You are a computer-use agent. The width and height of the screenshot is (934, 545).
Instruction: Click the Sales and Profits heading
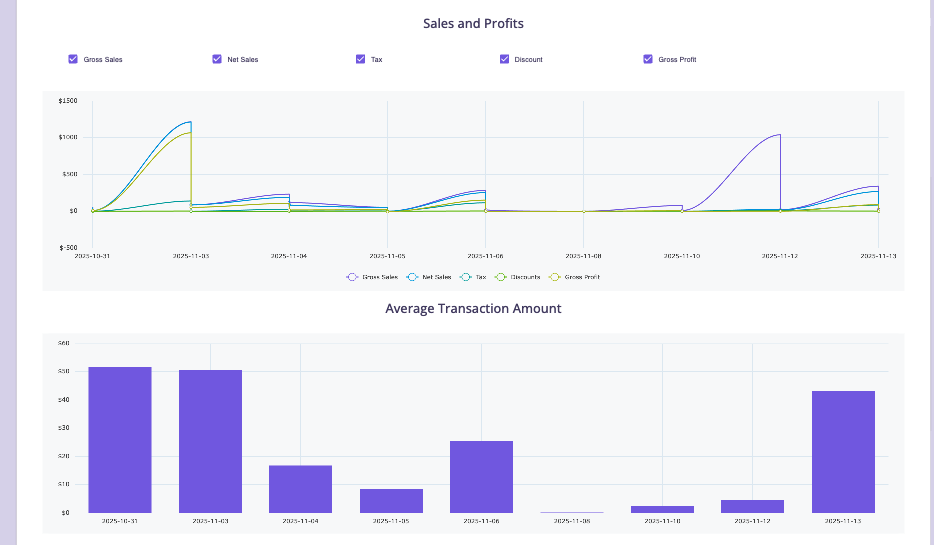coord(473,23)
